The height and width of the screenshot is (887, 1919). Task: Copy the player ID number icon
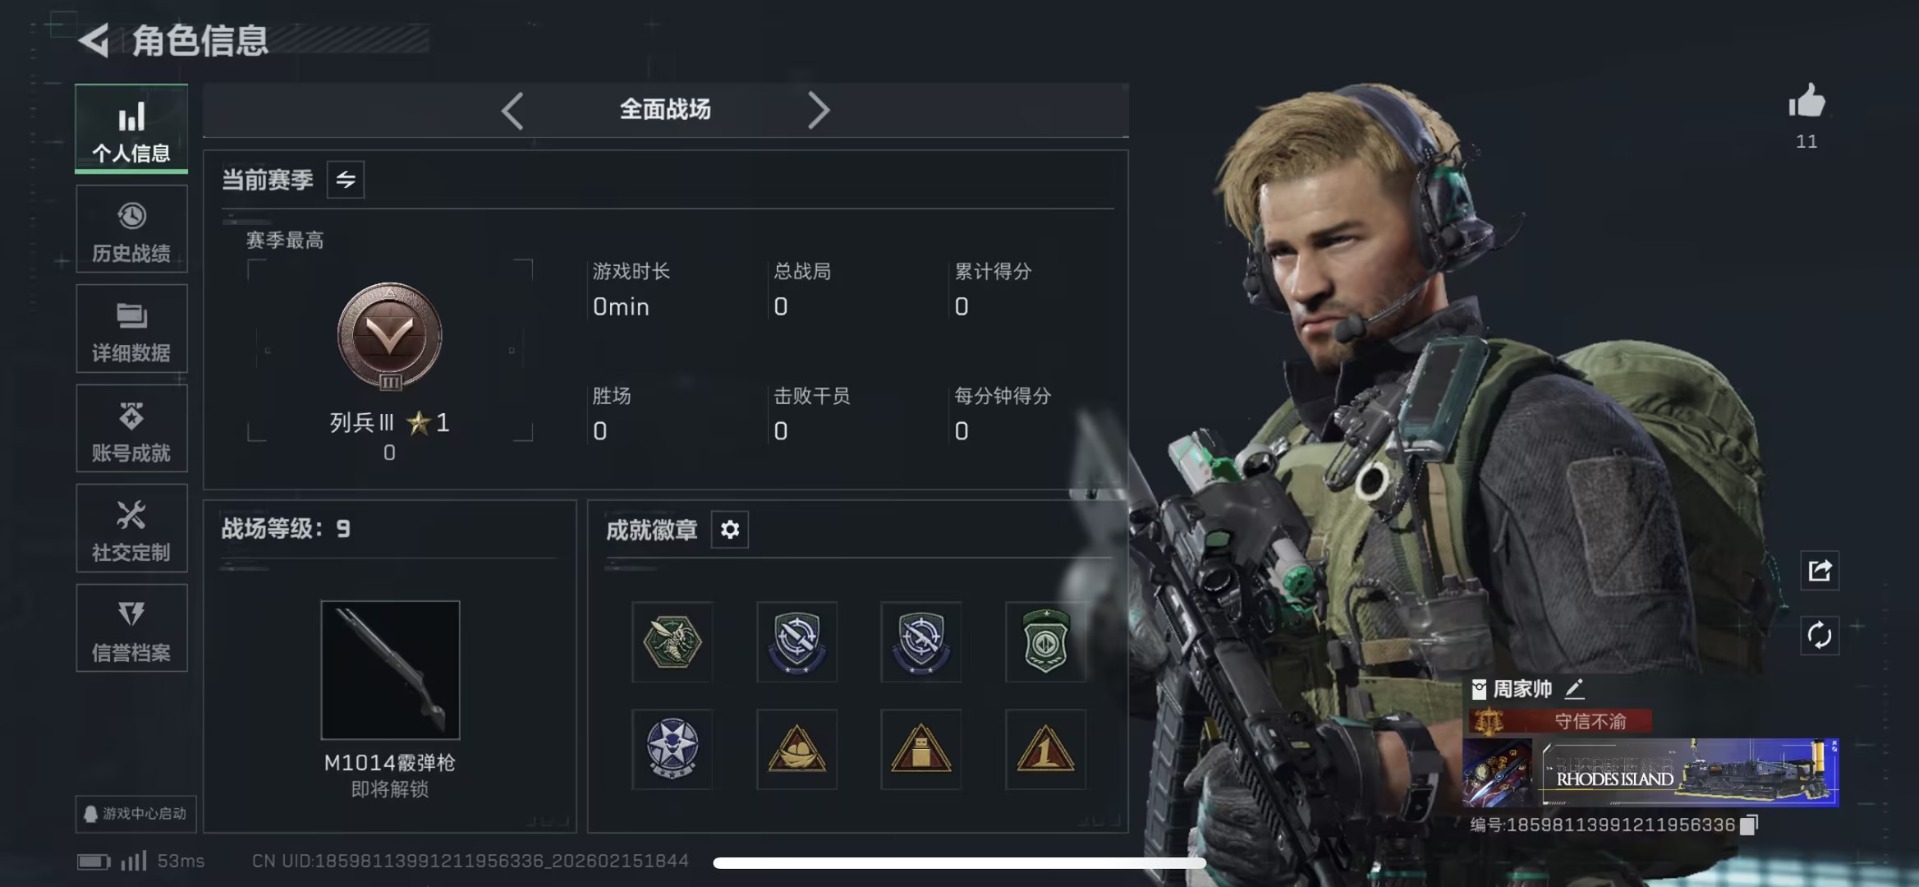[1749, 825]
